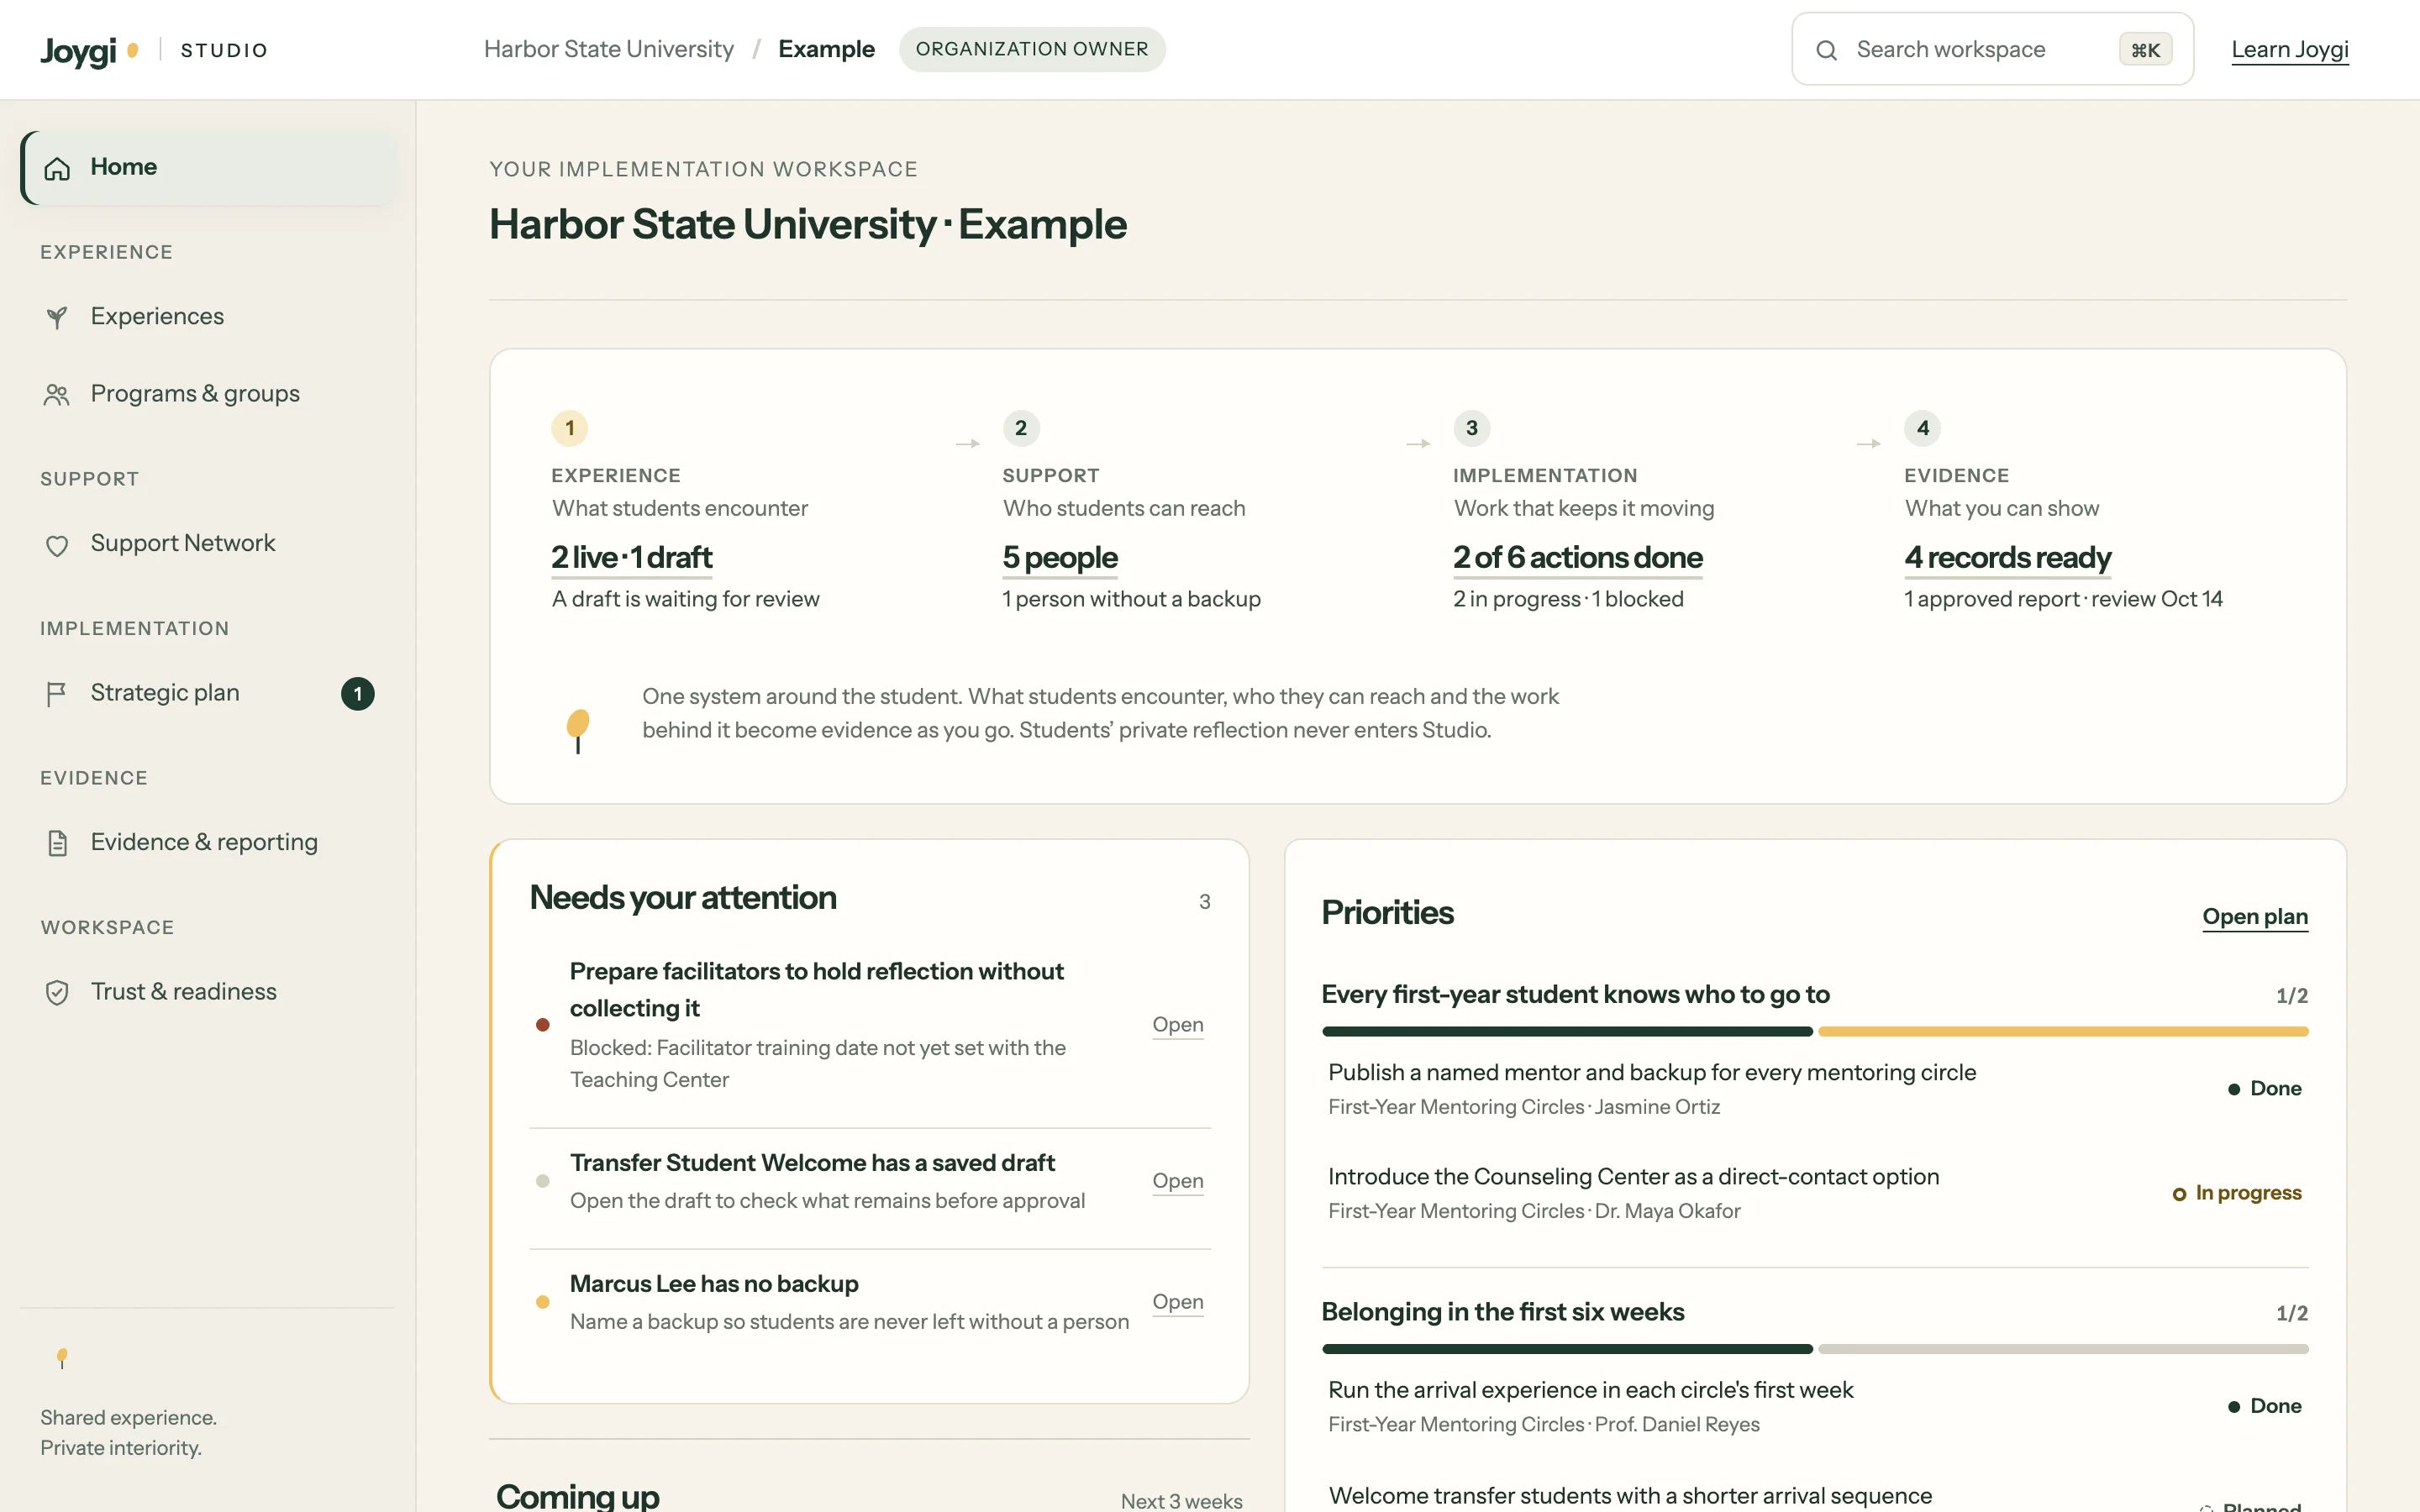Click progress bar for 'Every first-year student' priority
Viewport: 2420px width, 1512px height.
(x=1815, y=1031)
